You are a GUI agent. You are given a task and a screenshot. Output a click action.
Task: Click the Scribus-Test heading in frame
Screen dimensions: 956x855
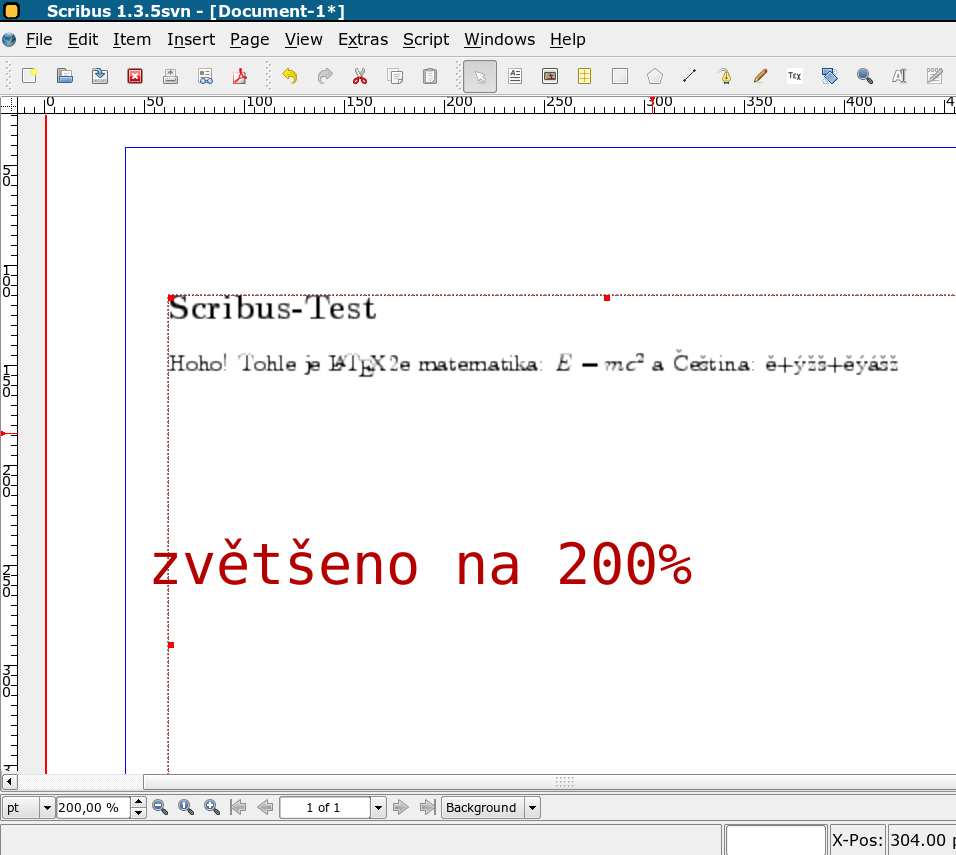[x=272, y=308]
